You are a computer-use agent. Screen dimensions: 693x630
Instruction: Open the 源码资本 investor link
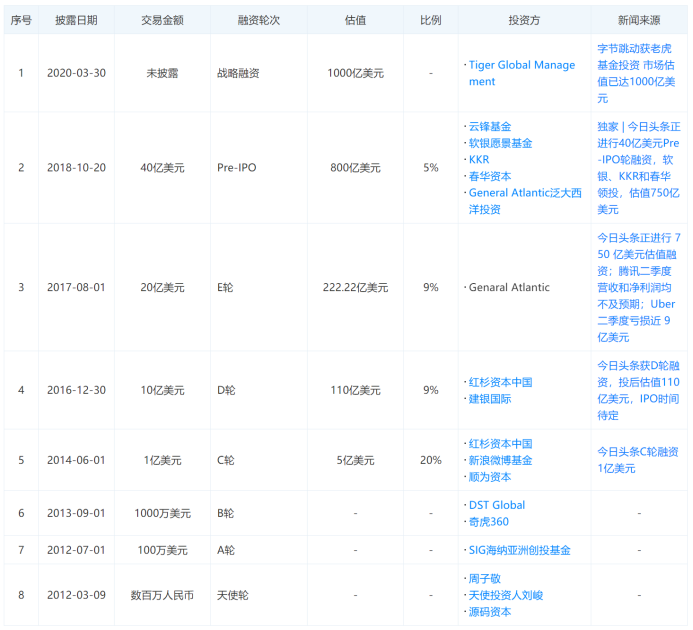click(490, 611)
